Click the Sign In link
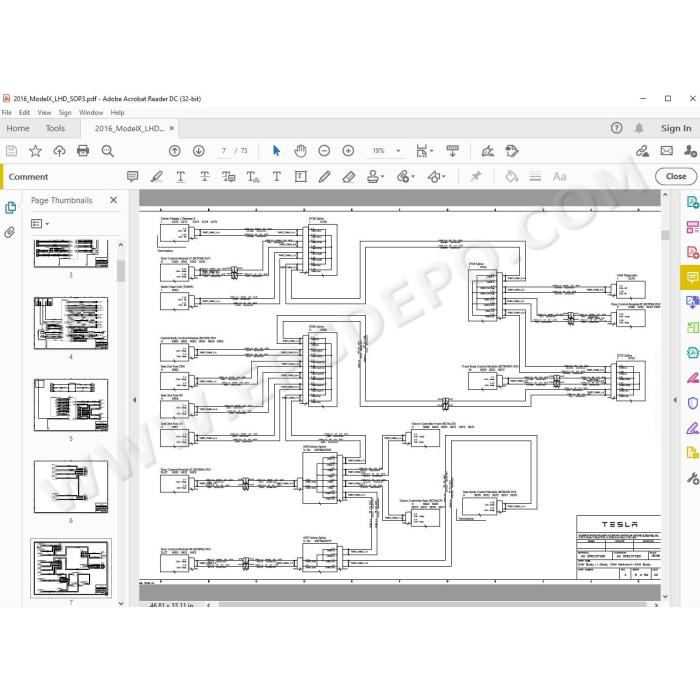The image size is (700, 700). 676,129
